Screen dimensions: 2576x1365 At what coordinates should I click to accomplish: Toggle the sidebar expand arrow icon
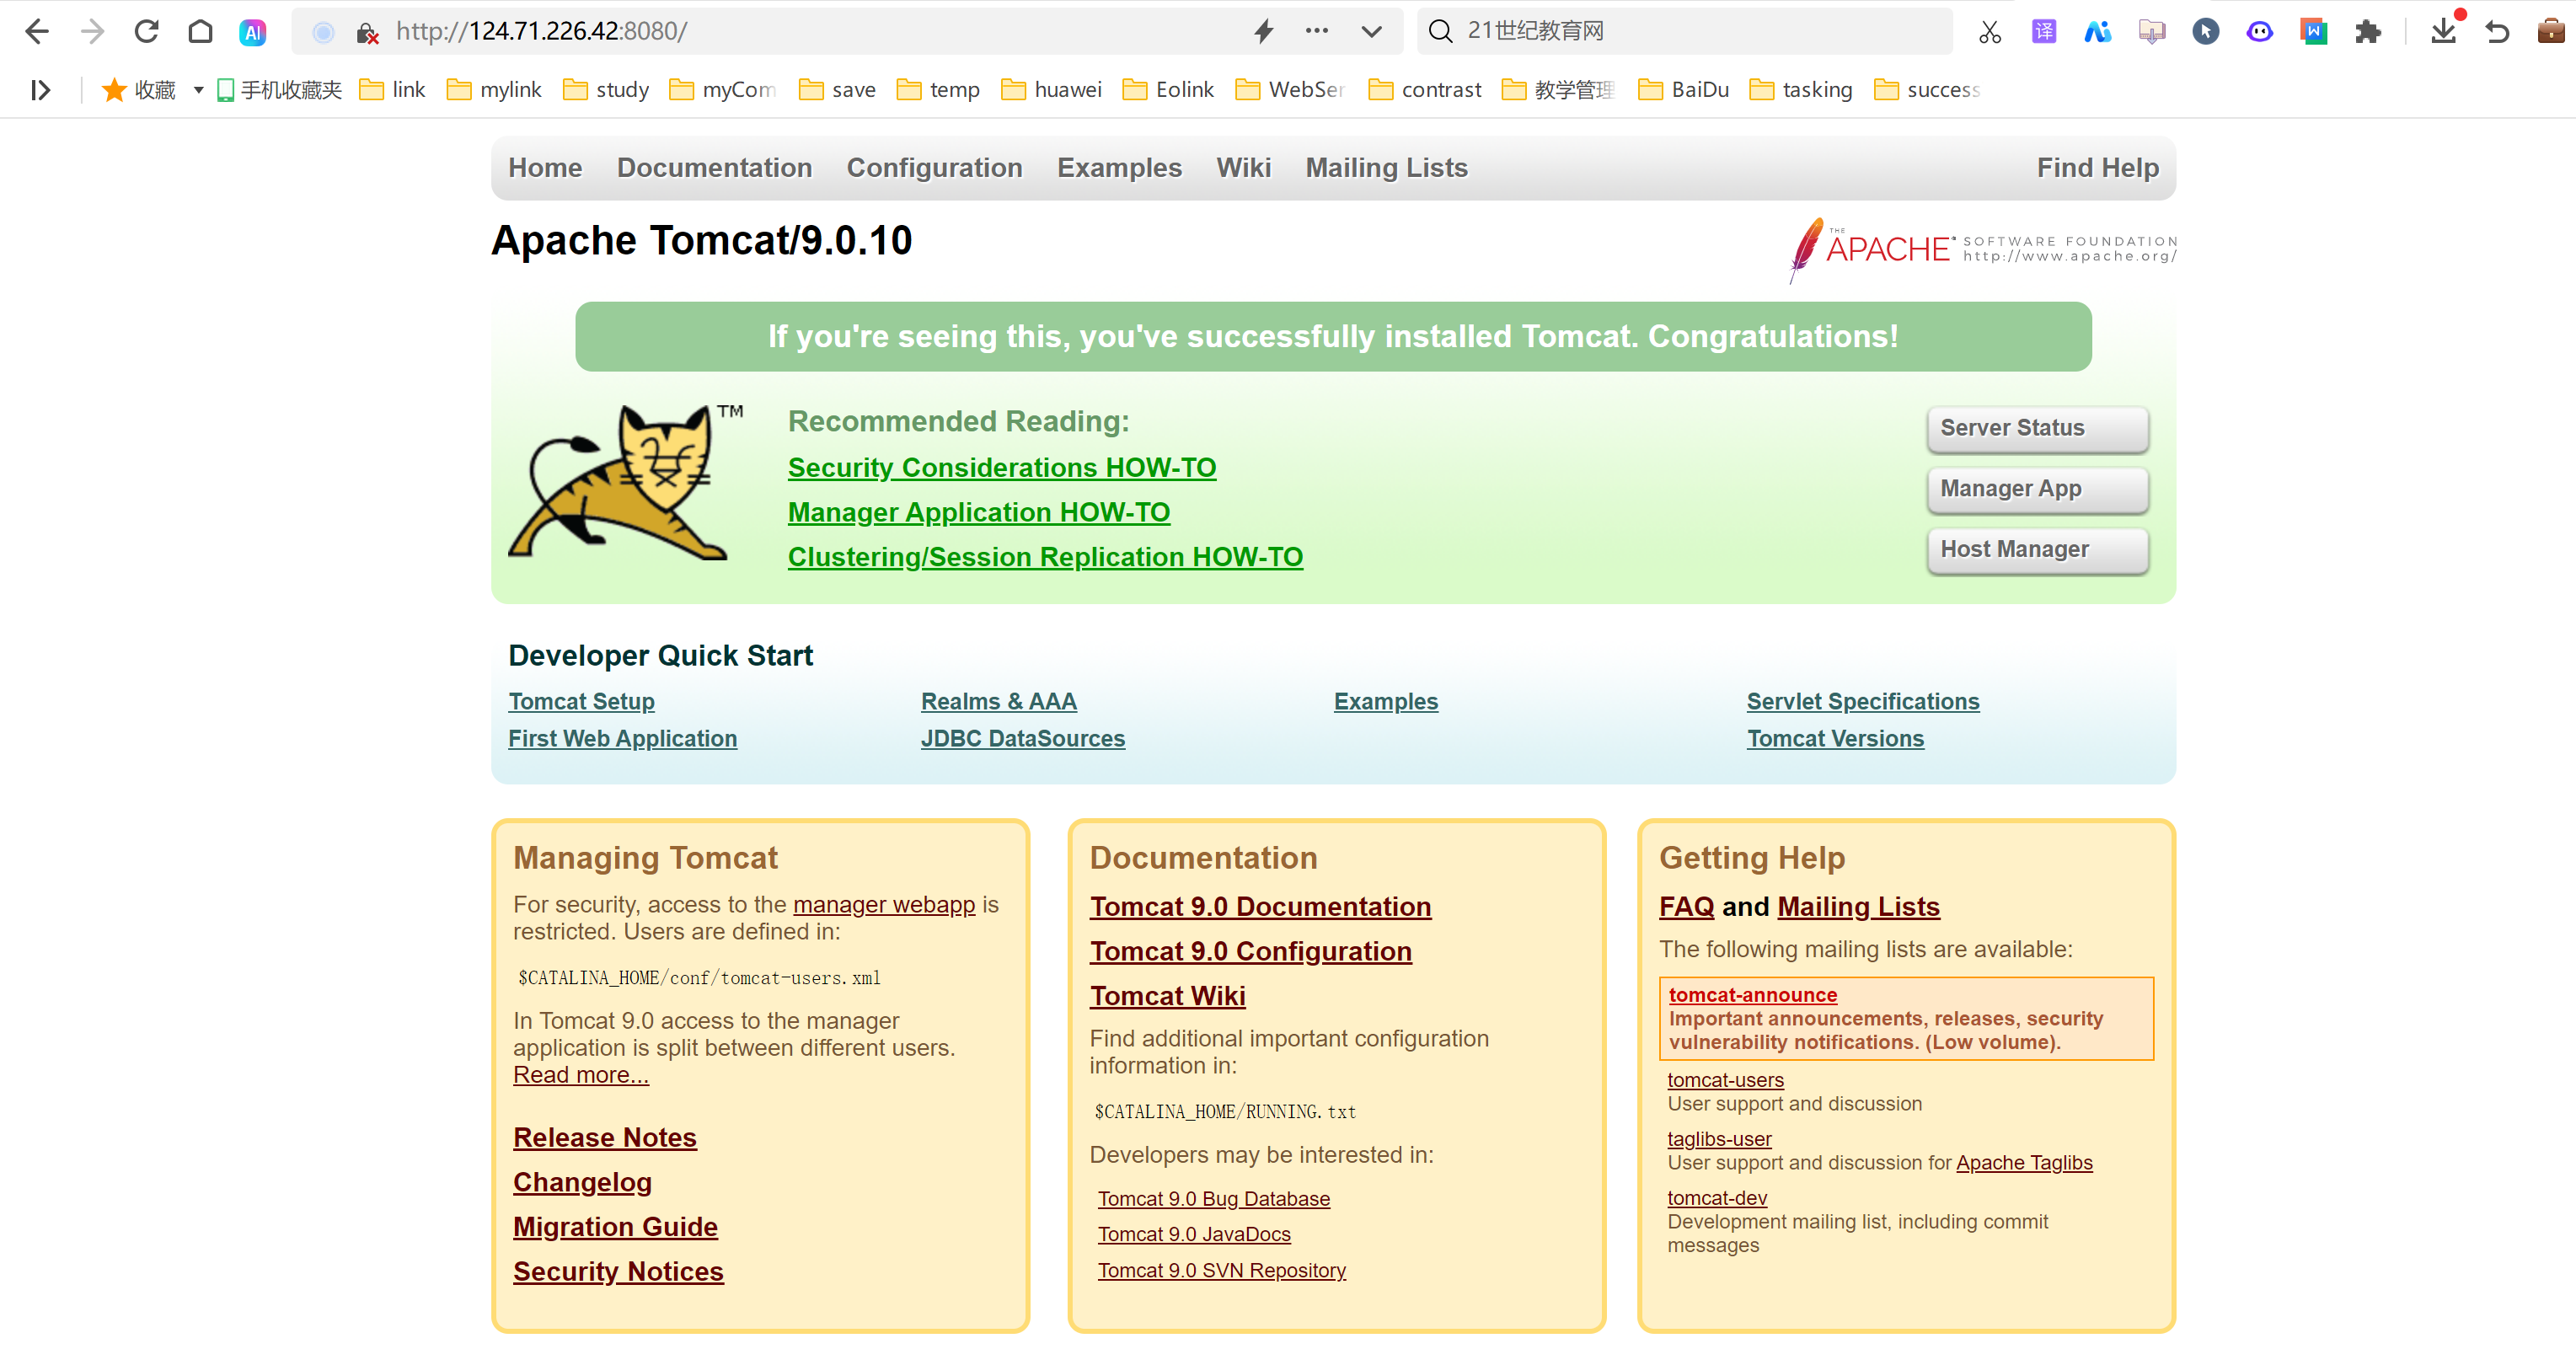pos(40,90)
